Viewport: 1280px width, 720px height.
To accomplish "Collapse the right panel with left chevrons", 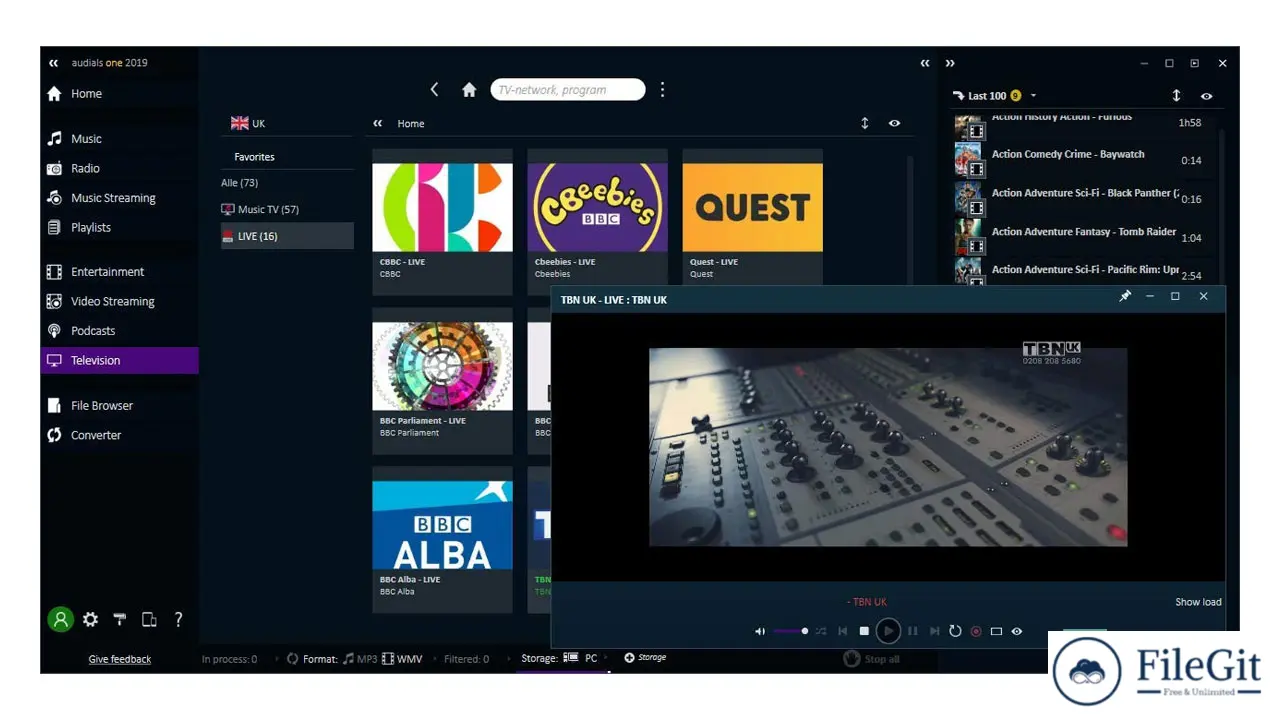I will point(925,63).
